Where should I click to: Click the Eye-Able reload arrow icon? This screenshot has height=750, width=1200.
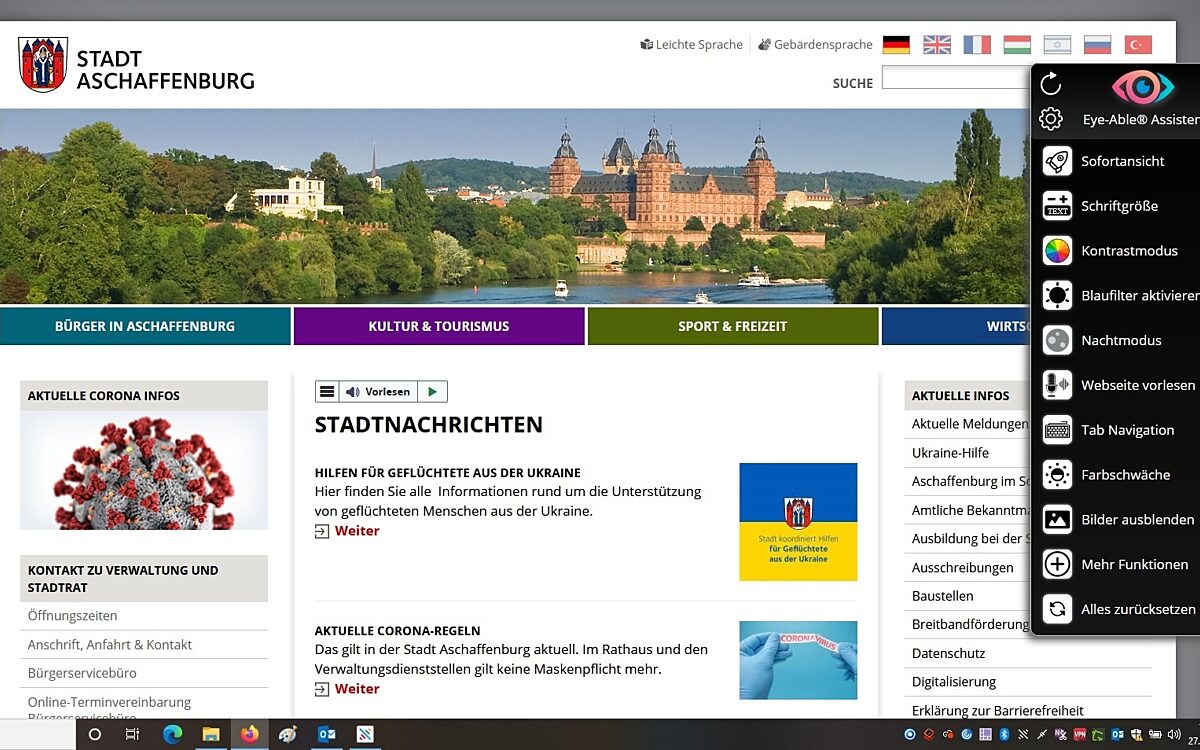pos(1050,84)
